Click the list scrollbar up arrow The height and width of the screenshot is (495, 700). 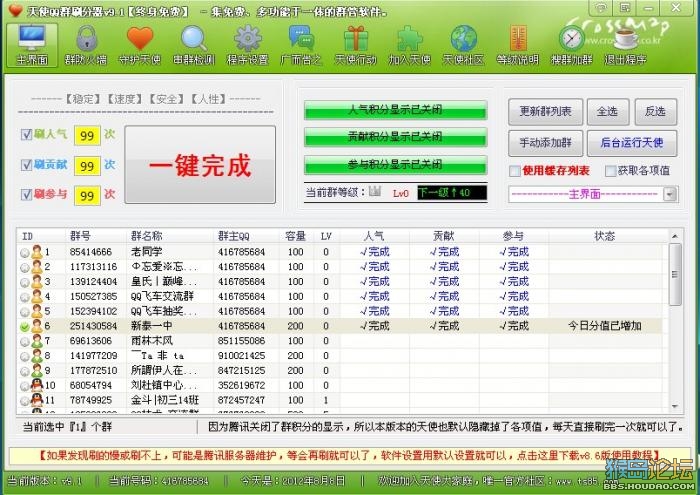(675, 236)
